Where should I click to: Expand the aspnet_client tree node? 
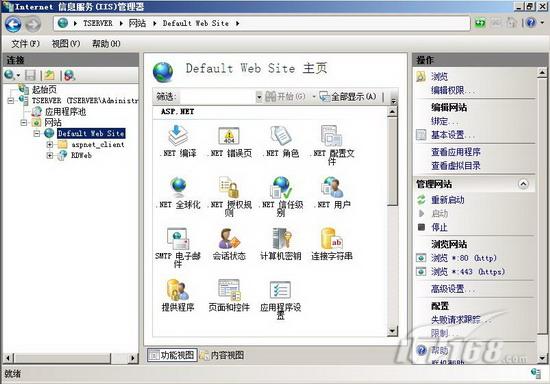tap(50, 144)
